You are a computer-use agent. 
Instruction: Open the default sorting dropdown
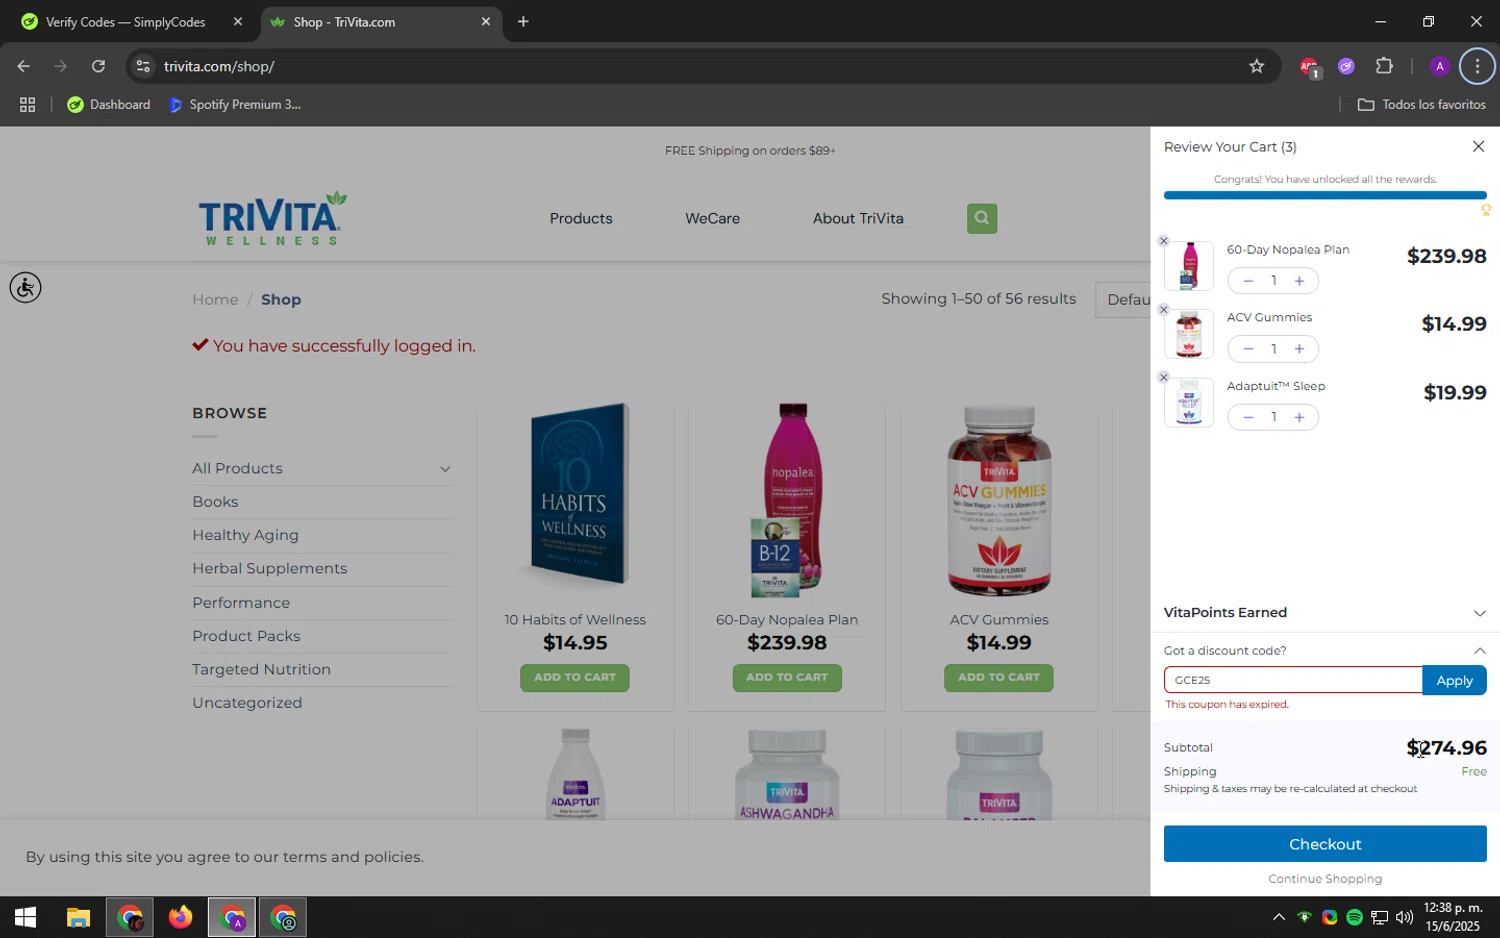tap(1123, 299)
